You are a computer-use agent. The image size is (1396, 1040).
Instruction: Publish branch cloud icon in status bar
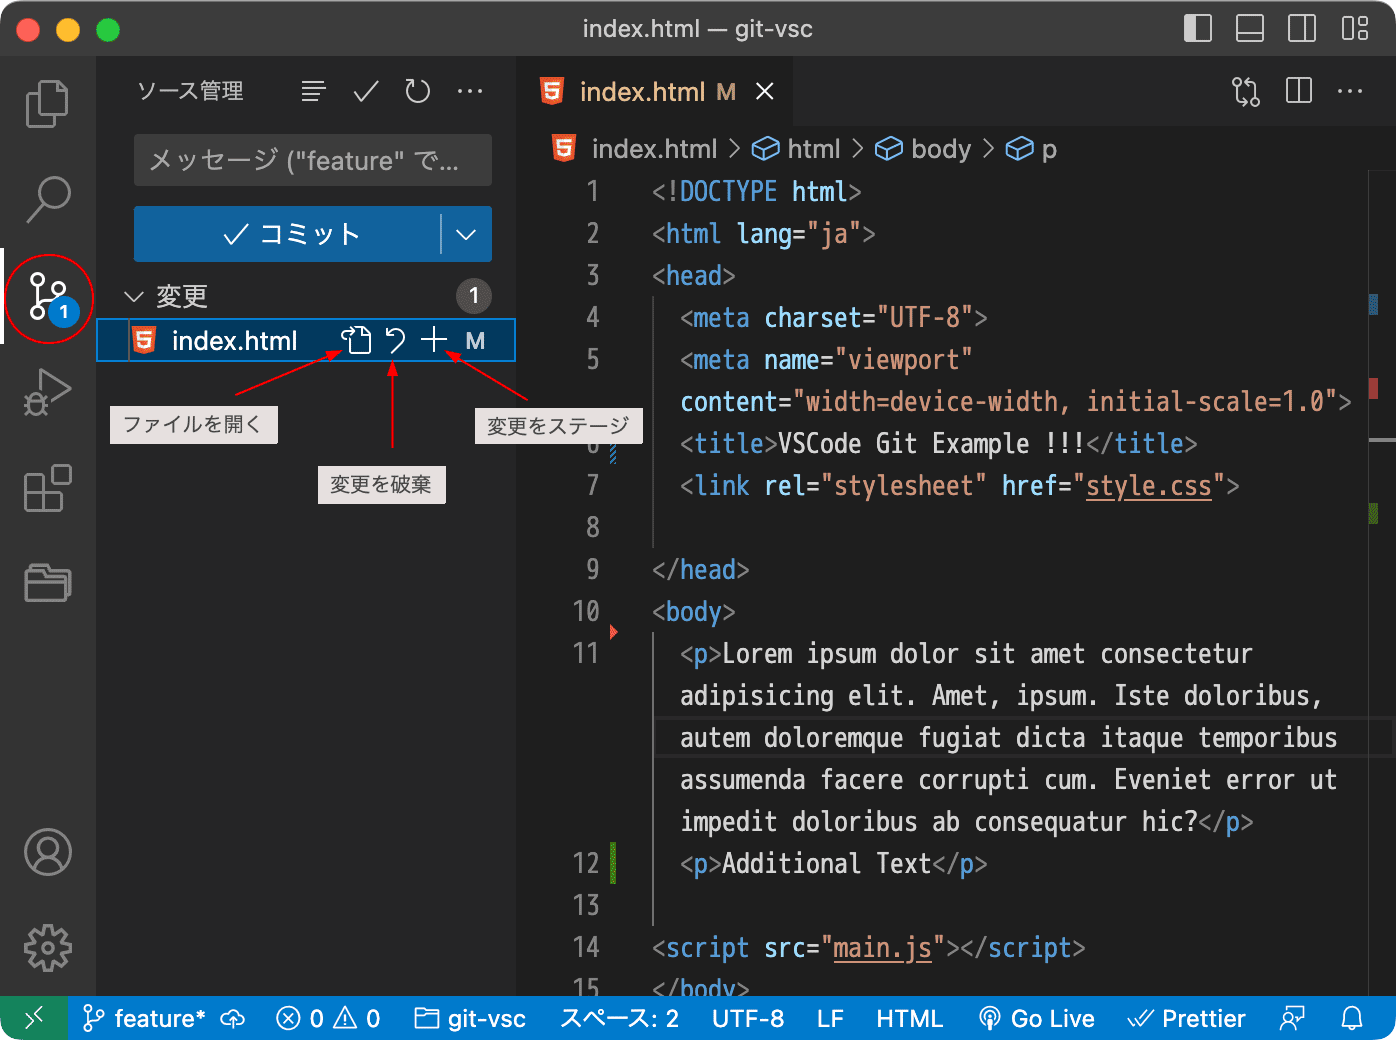[233, 1018]
